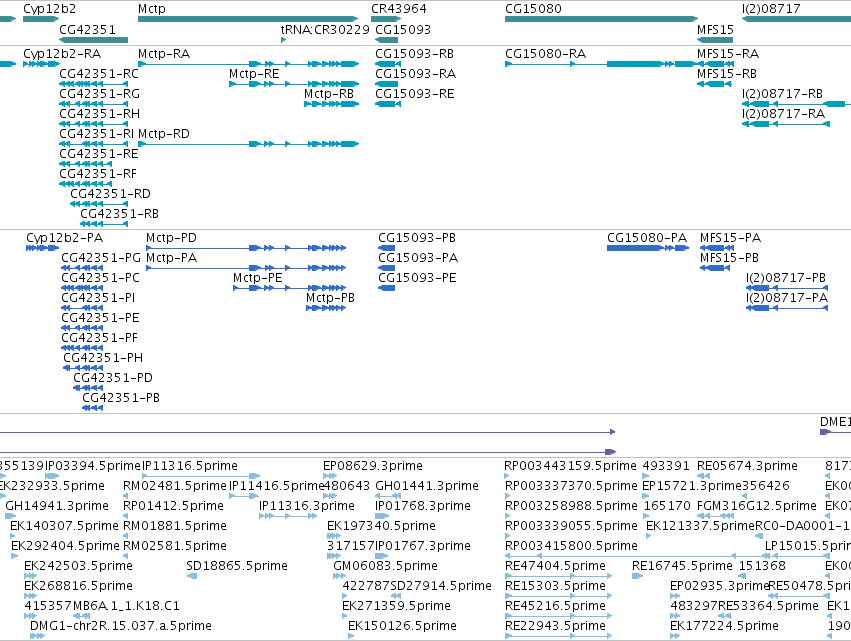The image size is (851, 641).
Task: Select the CG42351-RG transcript label
Action: (99, 94)
